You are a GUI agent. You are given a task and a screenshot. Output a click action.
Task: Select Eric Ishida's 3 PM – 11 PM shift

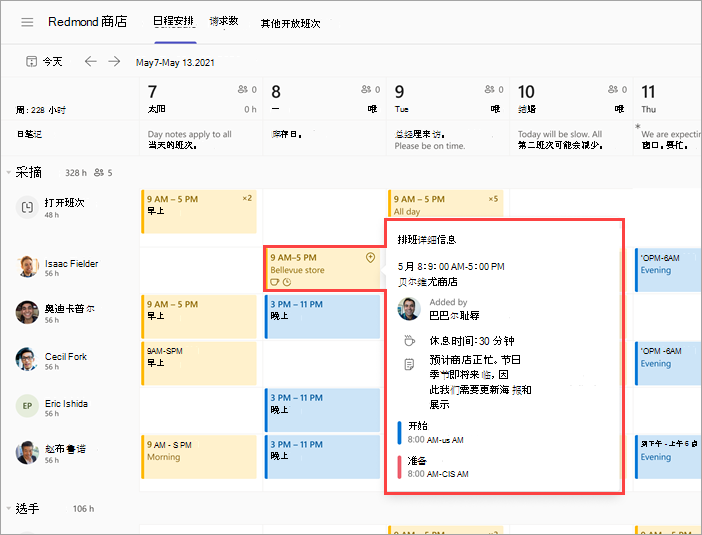(322, 410)
